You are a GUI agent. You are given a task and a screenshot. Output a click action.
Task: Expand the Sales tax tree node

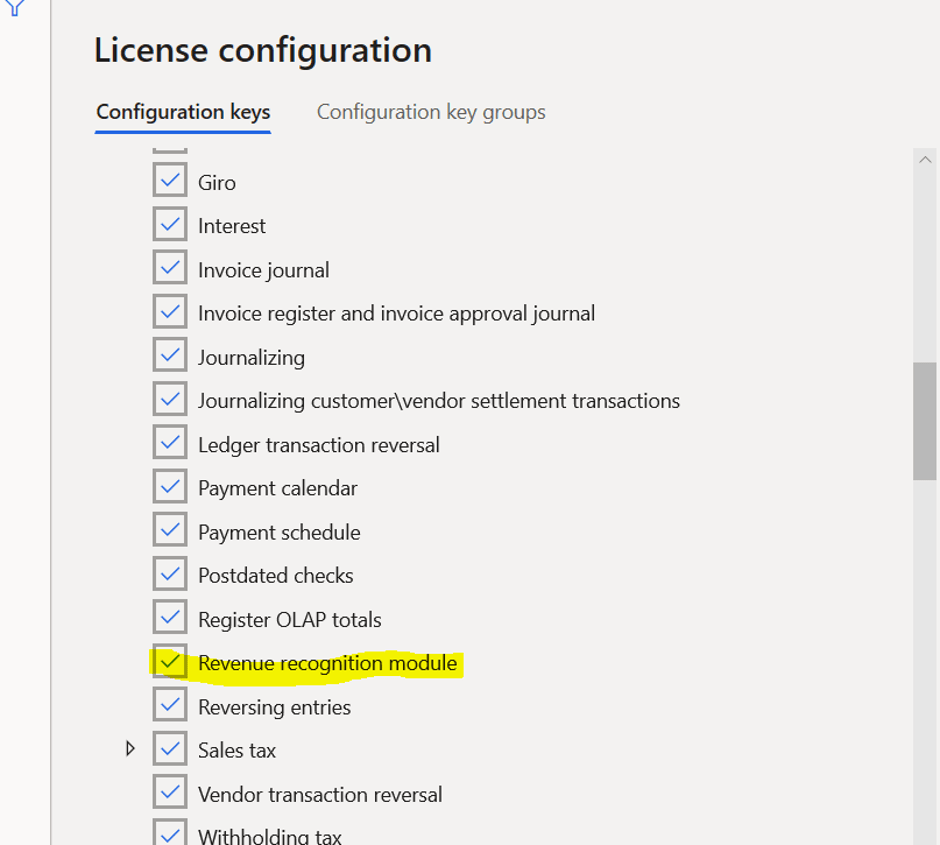point(130,749)
